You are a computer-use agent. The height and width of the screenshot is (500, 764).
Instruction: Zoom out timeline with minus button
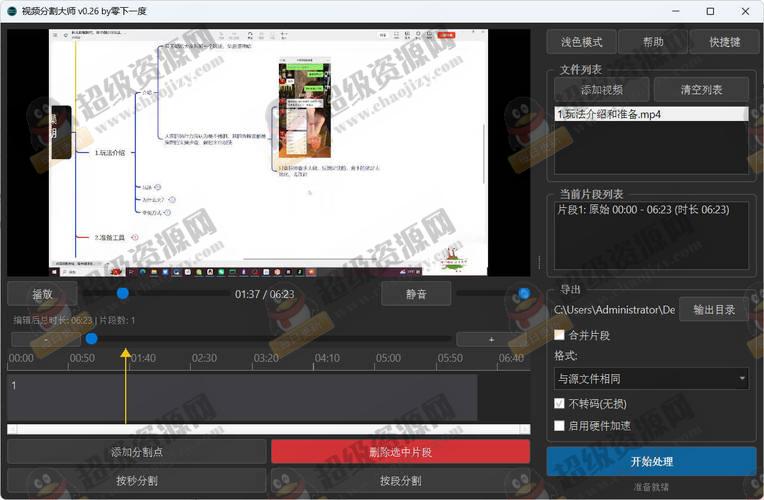pyautogui.click(x=46, y=339)
